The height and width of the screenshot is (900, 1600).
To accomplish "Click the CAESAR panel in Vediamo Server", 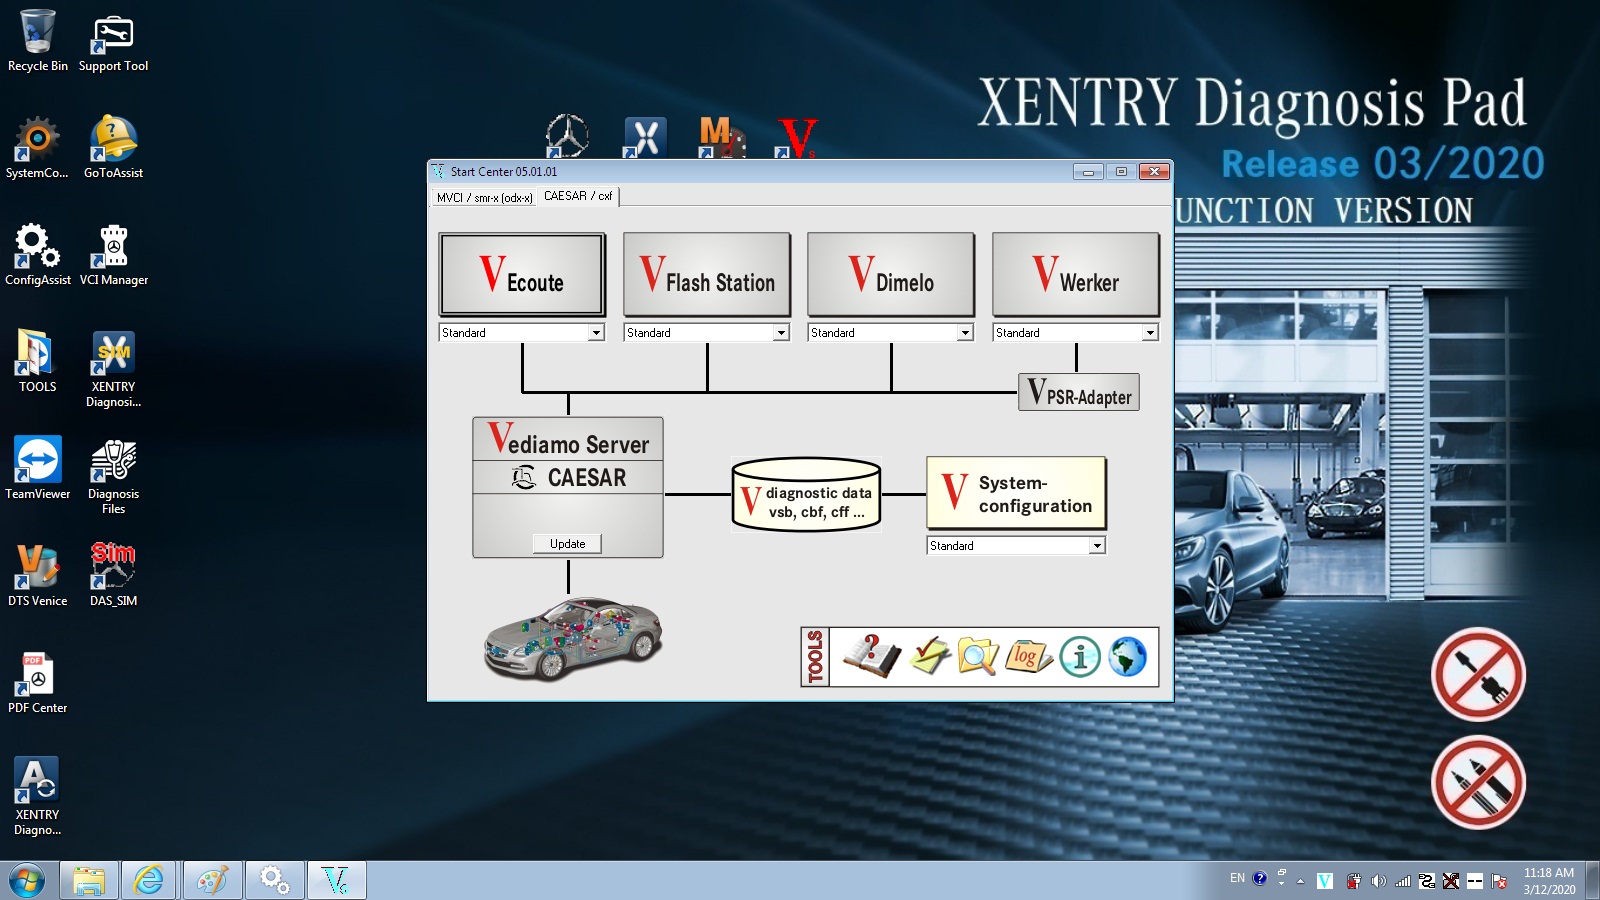I will [568, 478].
